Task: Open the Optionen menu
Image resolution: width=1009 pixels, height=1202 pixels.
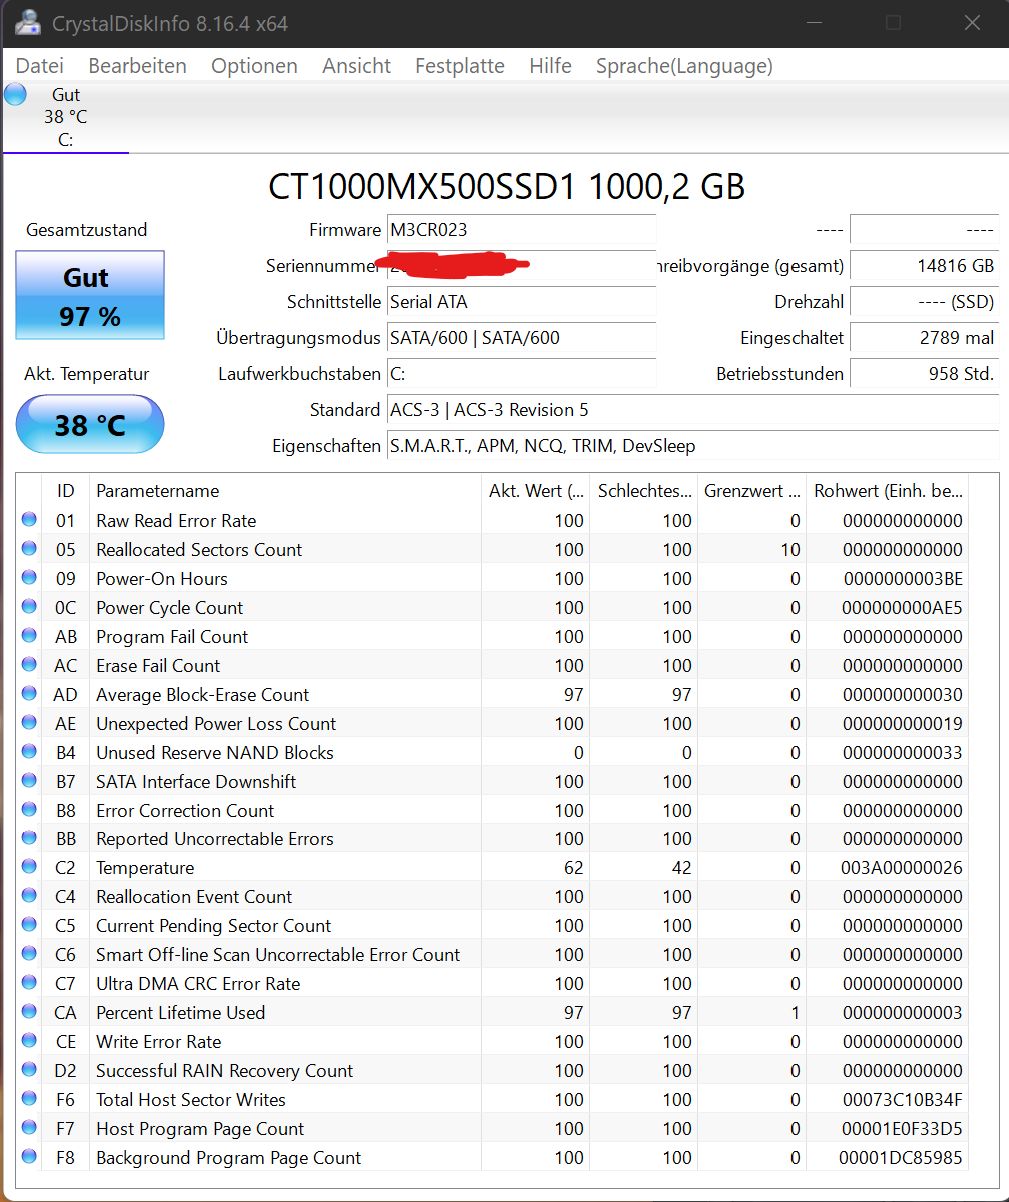Action: coord(254,66)
